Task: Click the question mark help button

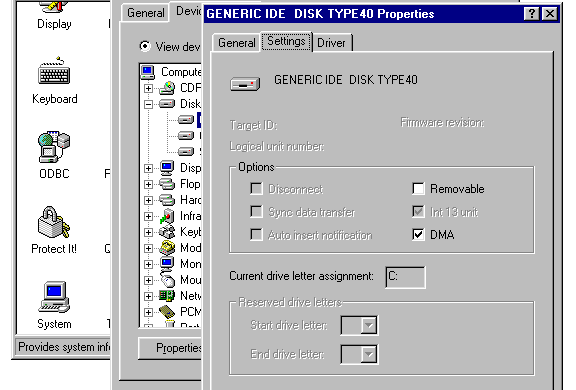Action: pyautogui.click(x=532, y=14)
